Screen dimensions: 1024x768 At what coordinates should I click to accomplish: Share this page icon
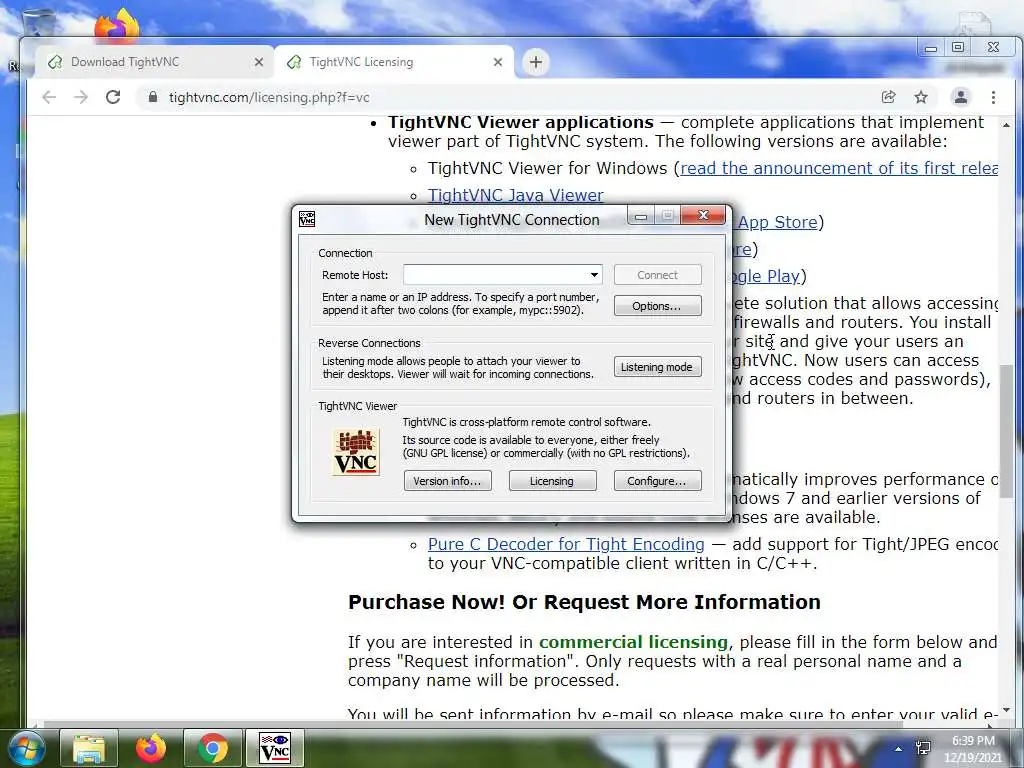[888, 97]
